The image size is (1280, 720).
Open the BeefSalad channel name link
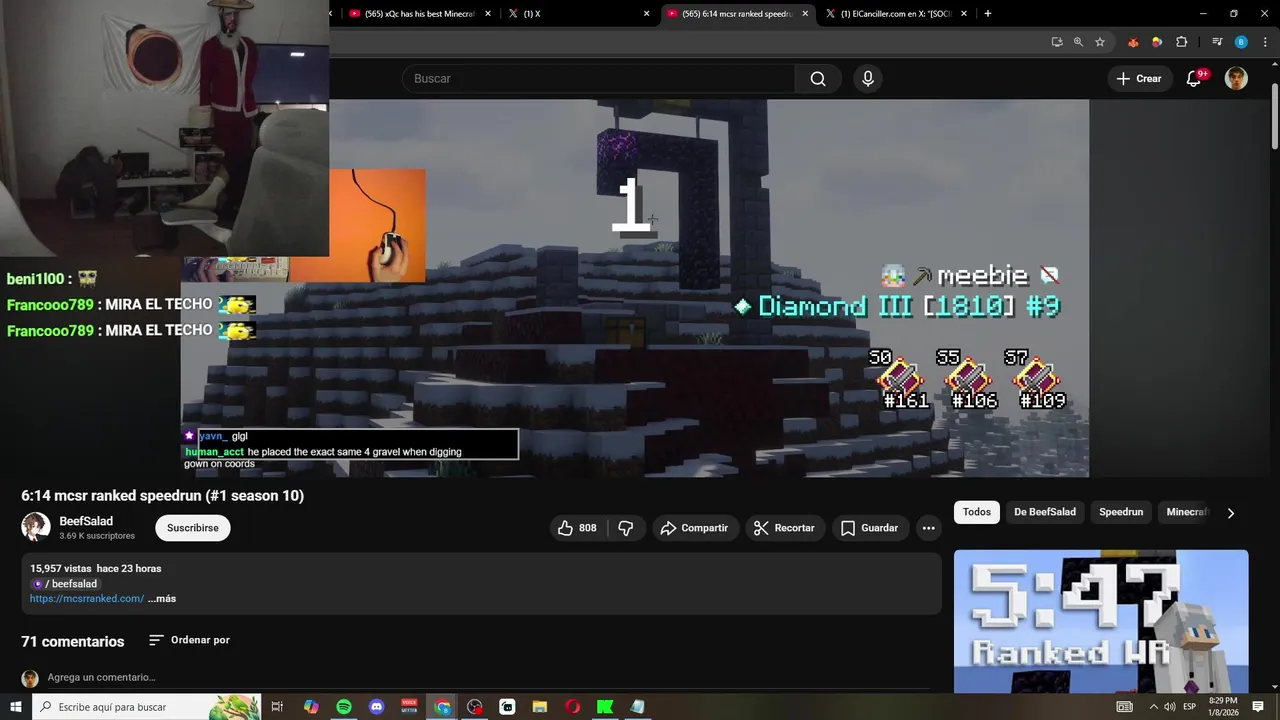[x=86, y=521]
